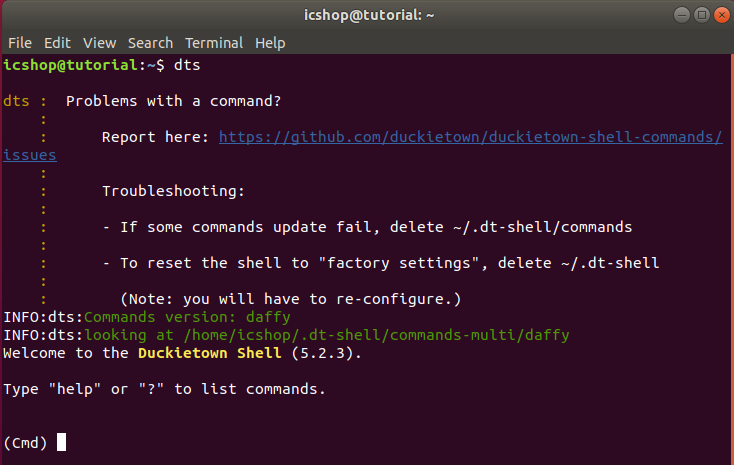
Task: Maximize the terminal window
Action: [x=702, y=15]
